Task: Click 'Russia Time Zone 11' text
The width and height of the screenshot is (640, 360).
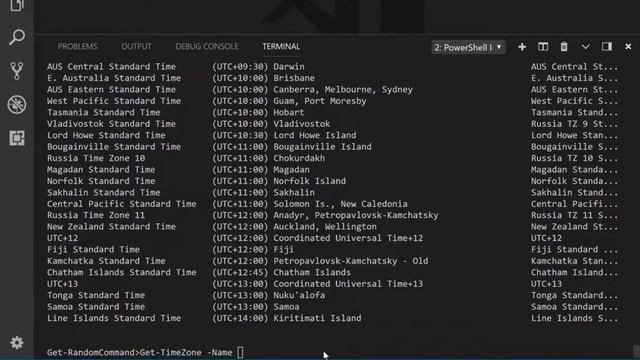Action: click(96, 215)
